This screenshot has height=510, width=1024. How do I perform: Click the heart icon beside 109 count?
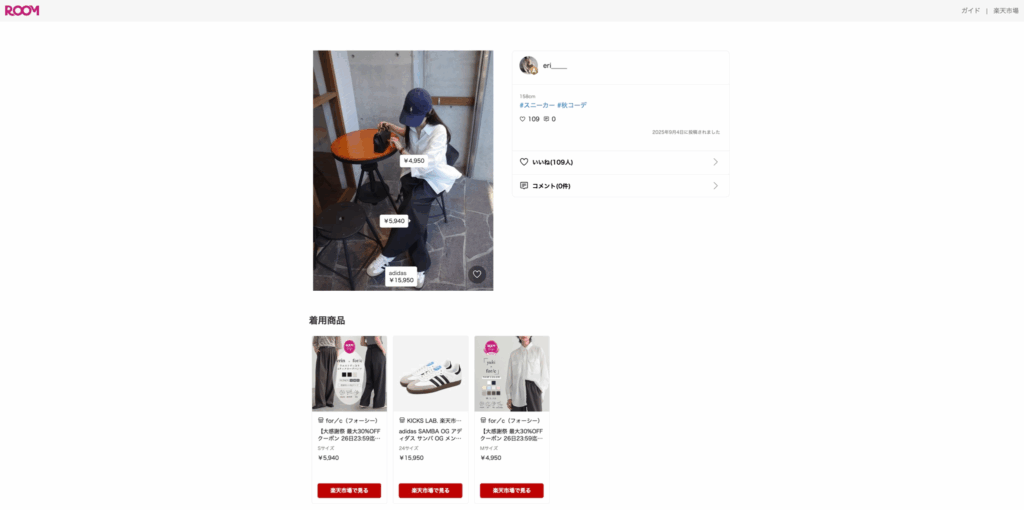tap(522, 119)
